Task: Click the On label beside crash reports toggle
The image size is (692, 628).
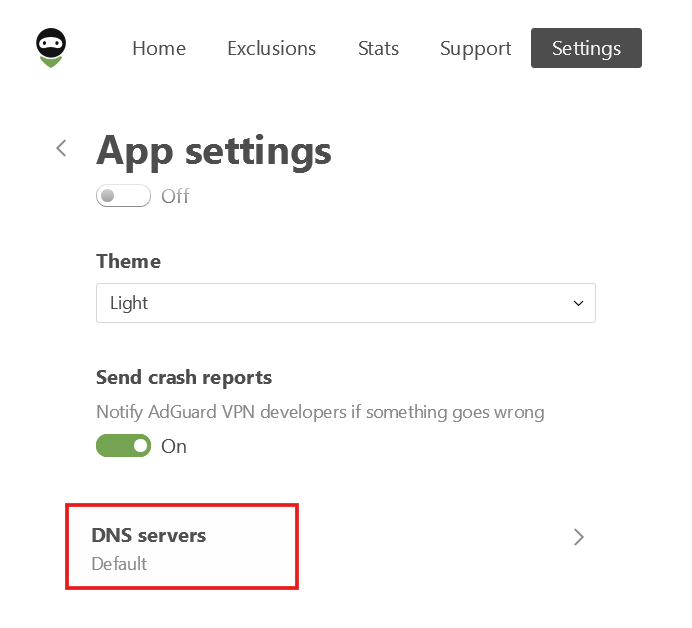Action: pos(174,446)
